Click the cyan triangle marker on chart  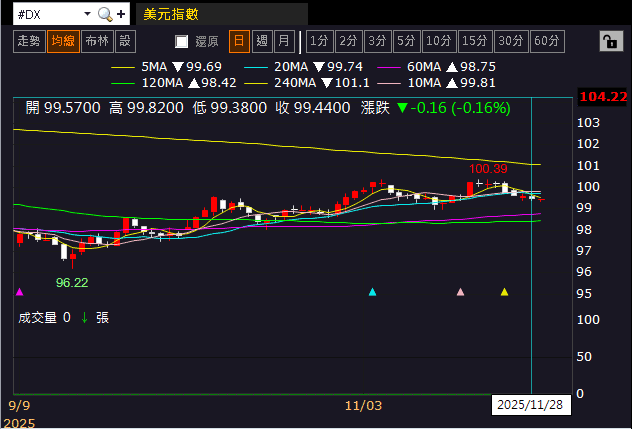click(x=372, y=292)
